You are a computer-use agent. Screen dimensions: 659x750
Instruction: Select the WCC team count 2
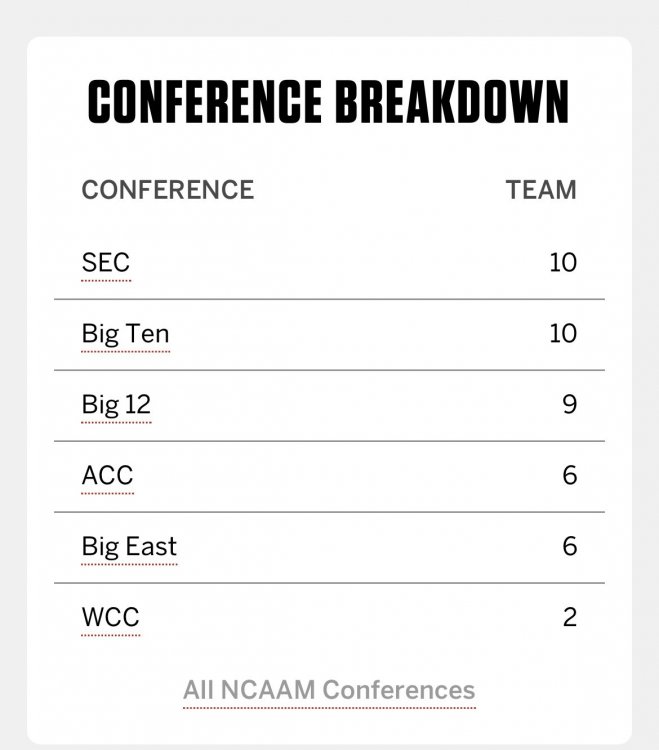569,617
